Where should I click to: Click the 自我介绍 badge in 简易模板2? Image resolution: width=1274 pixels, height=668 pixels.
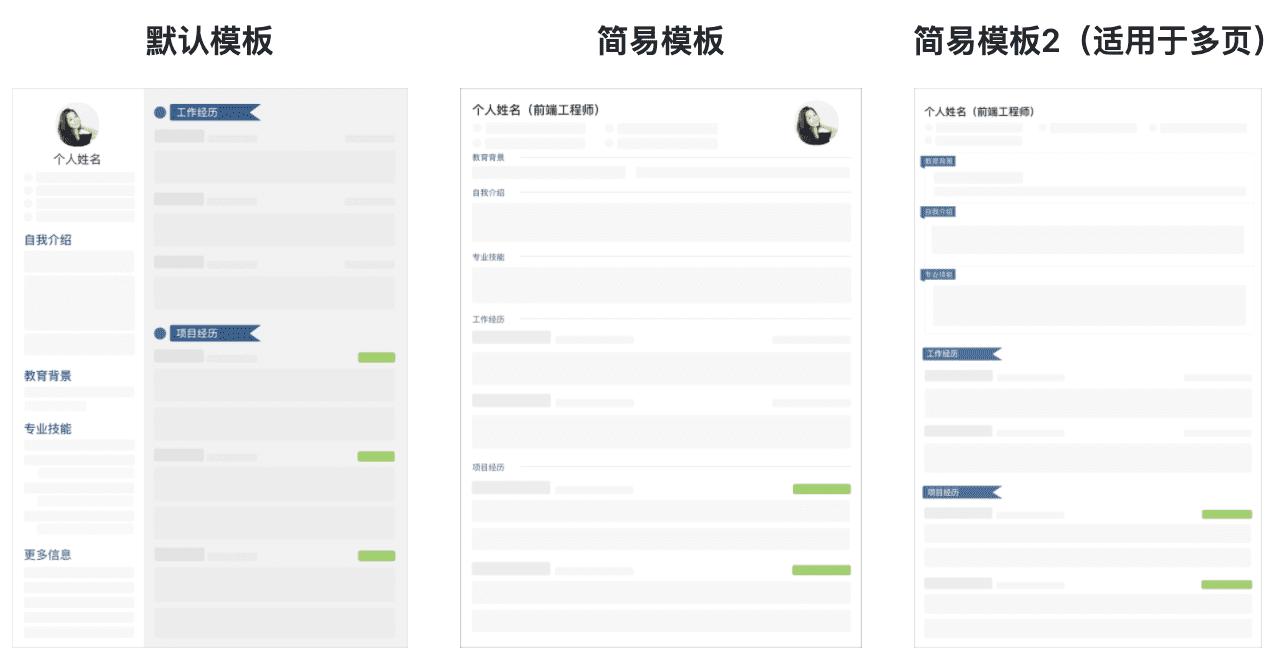pos(938,212)
